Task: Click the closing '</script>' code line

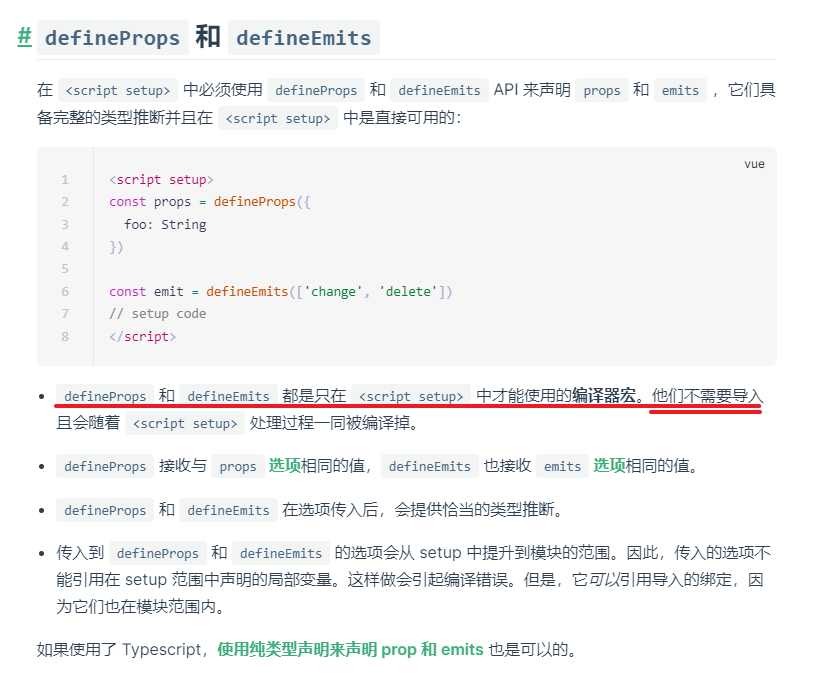Action: (x=142, y=336)
